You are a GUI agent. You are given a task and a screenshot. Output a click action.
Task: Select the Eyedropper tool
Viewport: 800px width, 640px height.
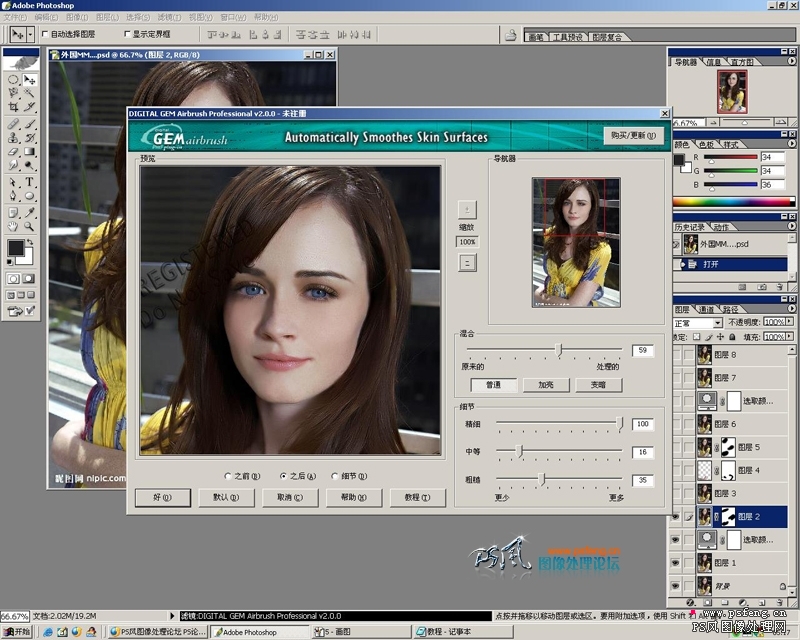(30, 213)
